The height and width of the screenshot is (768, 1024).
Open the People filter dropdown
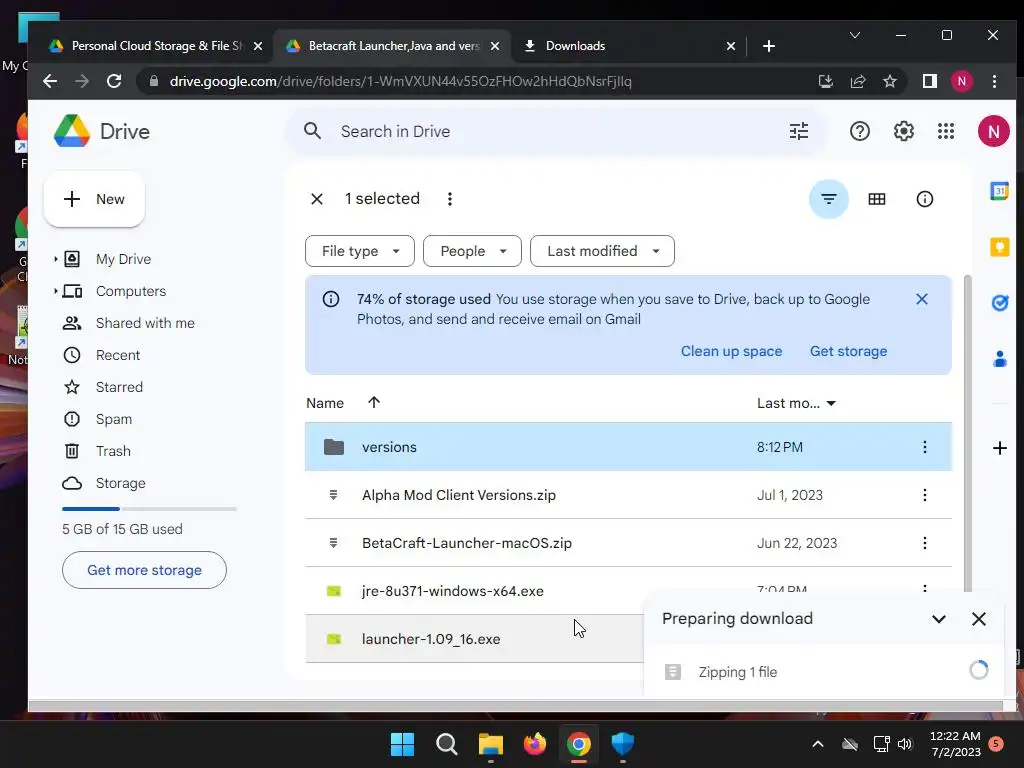pos(472,251)
